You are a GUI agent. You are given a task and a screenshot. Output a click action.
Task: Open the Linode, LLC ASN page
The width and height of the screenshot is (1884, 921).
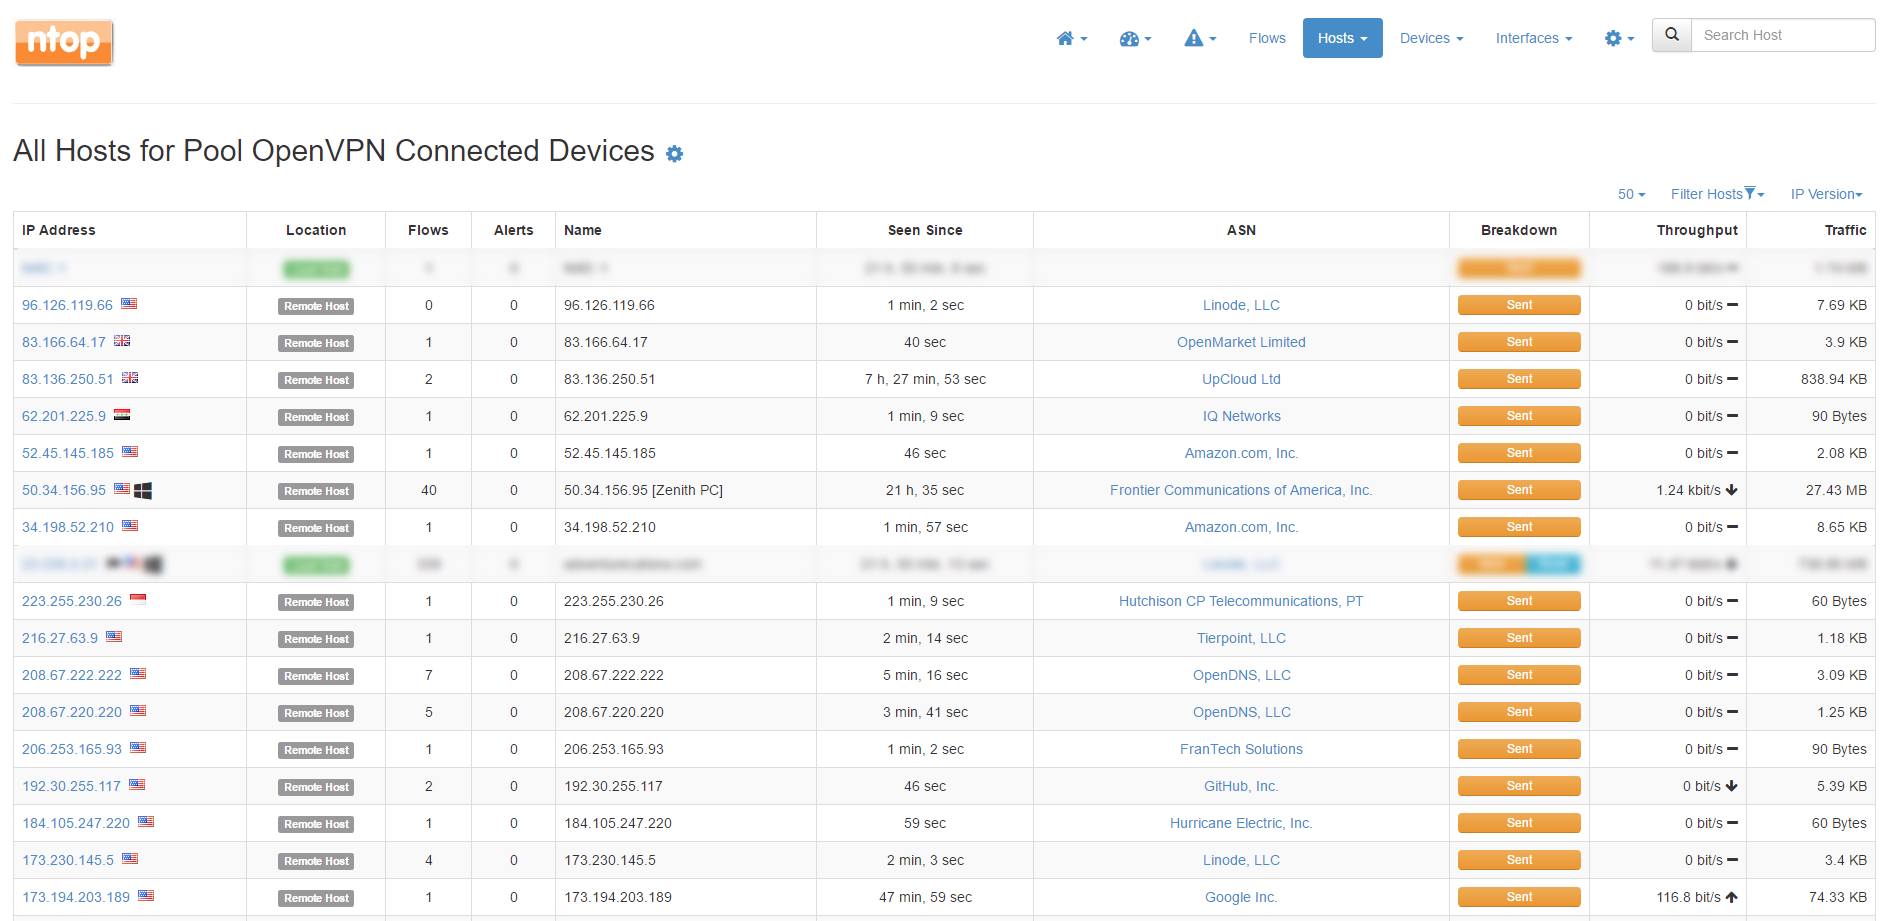1241,305
